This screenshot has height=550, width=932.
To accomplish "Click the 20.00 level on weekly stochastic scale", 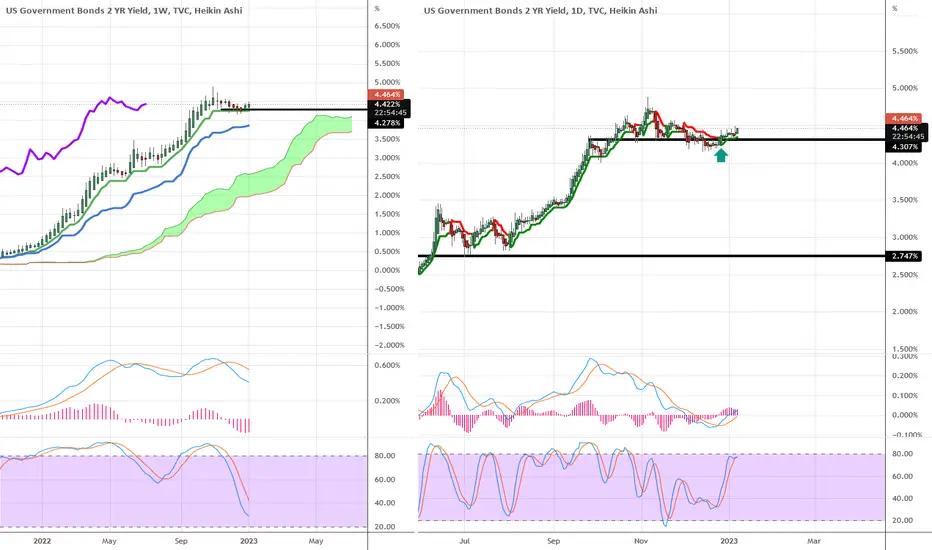I will [385, 527].
